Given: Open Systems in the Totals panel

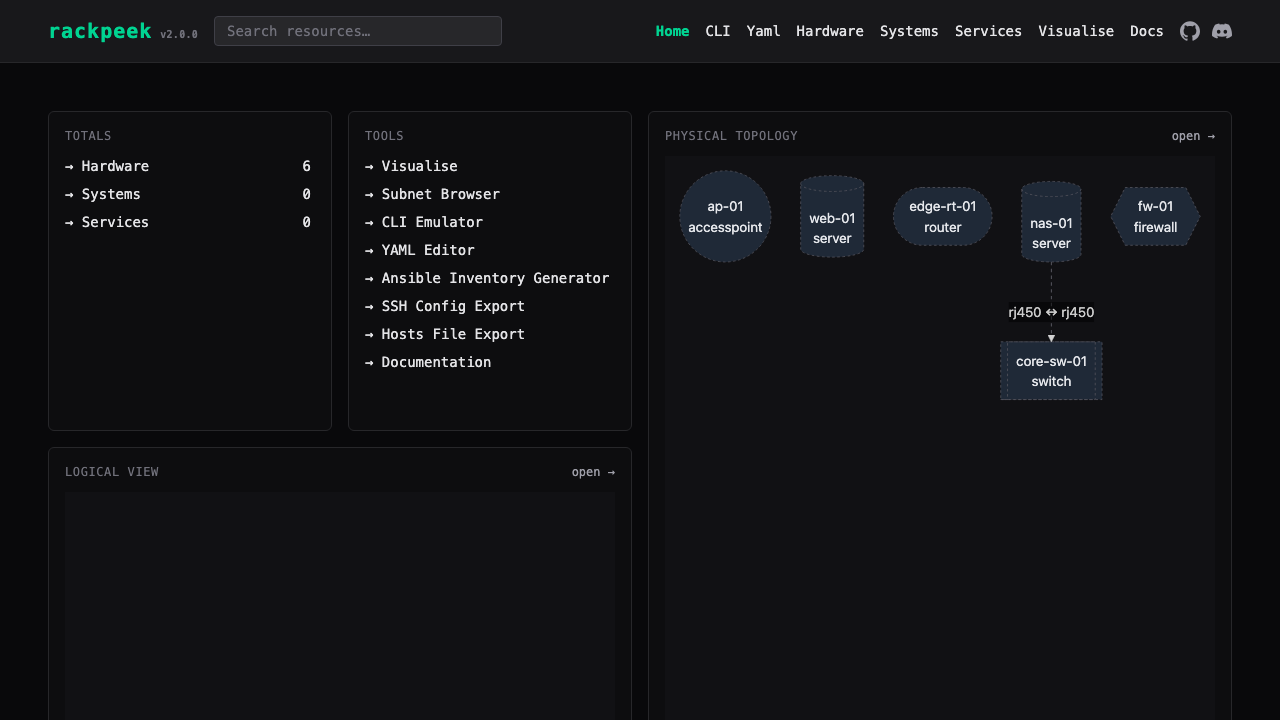Looking at the screenshot, I should [x=103, y=194].
